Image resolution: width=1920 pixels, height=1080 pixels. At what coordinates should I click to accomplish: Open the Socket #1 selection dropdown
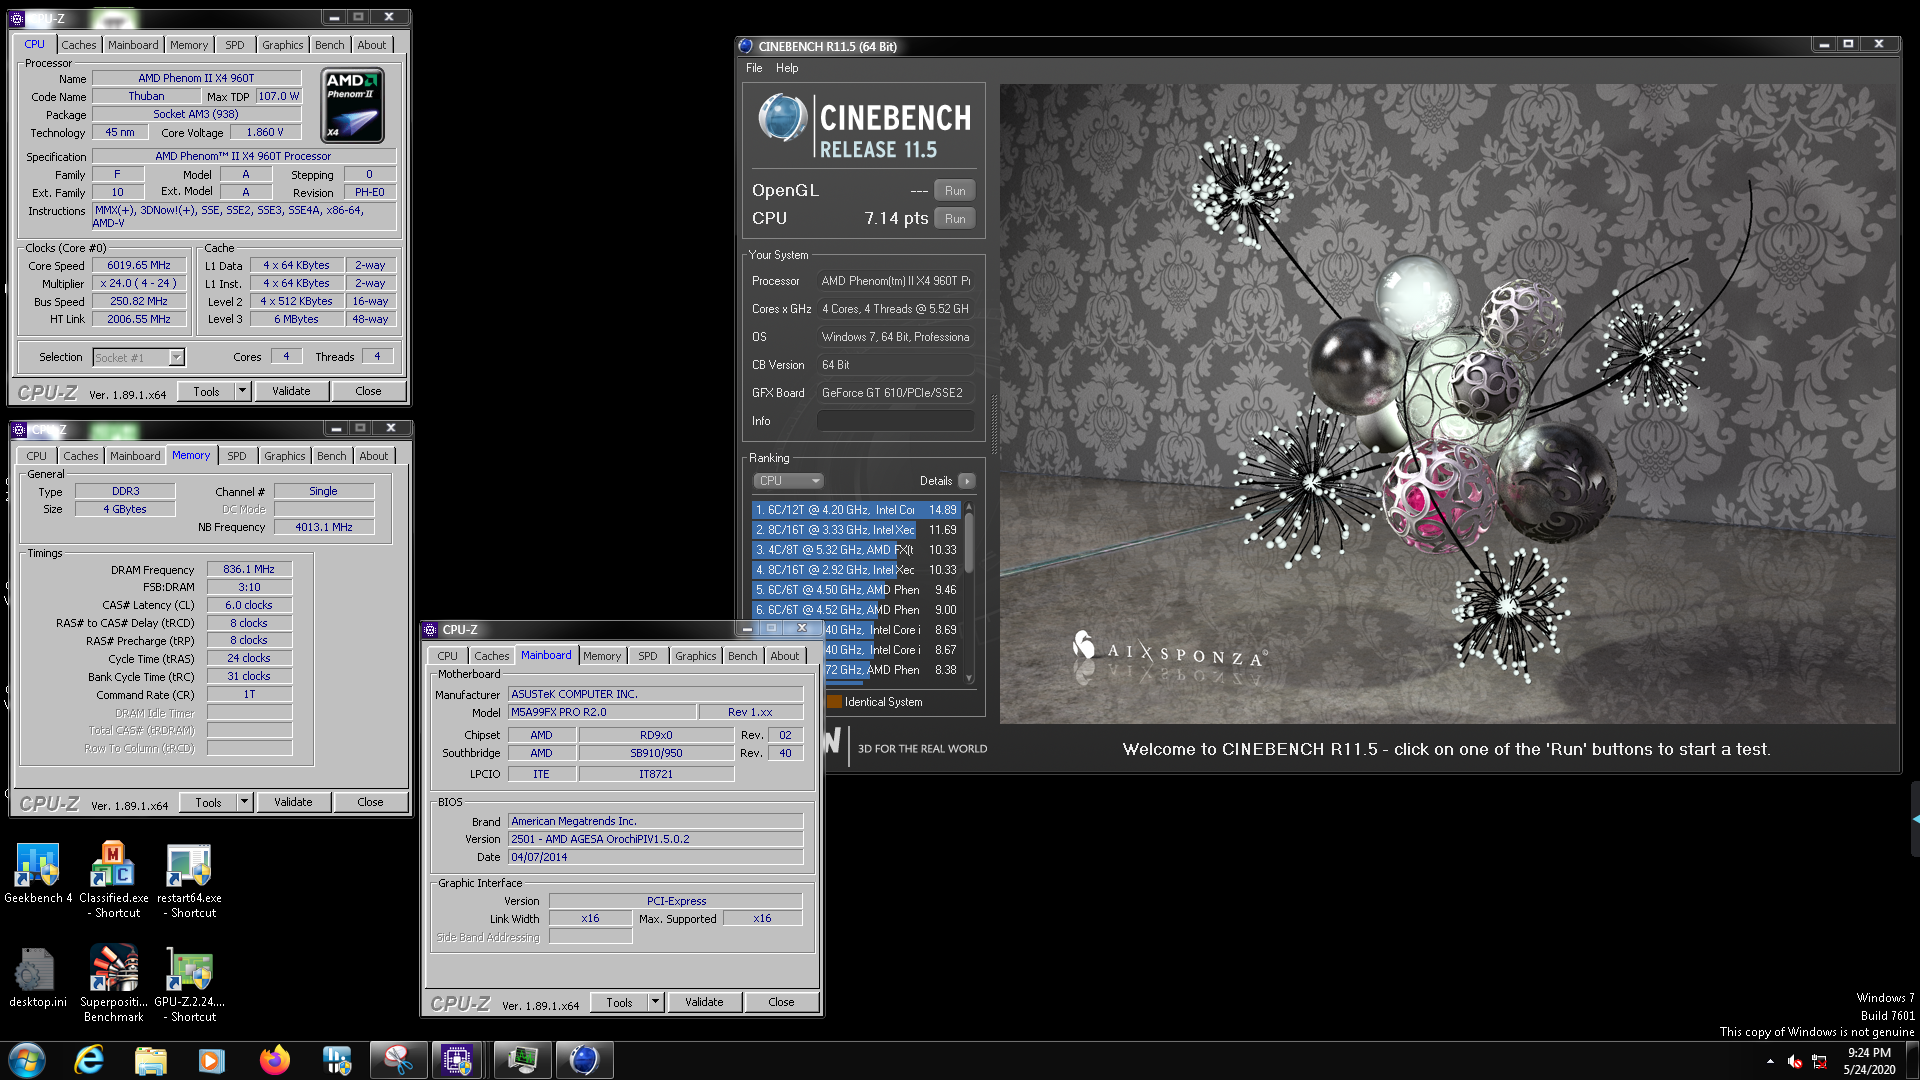click(177, 357)
